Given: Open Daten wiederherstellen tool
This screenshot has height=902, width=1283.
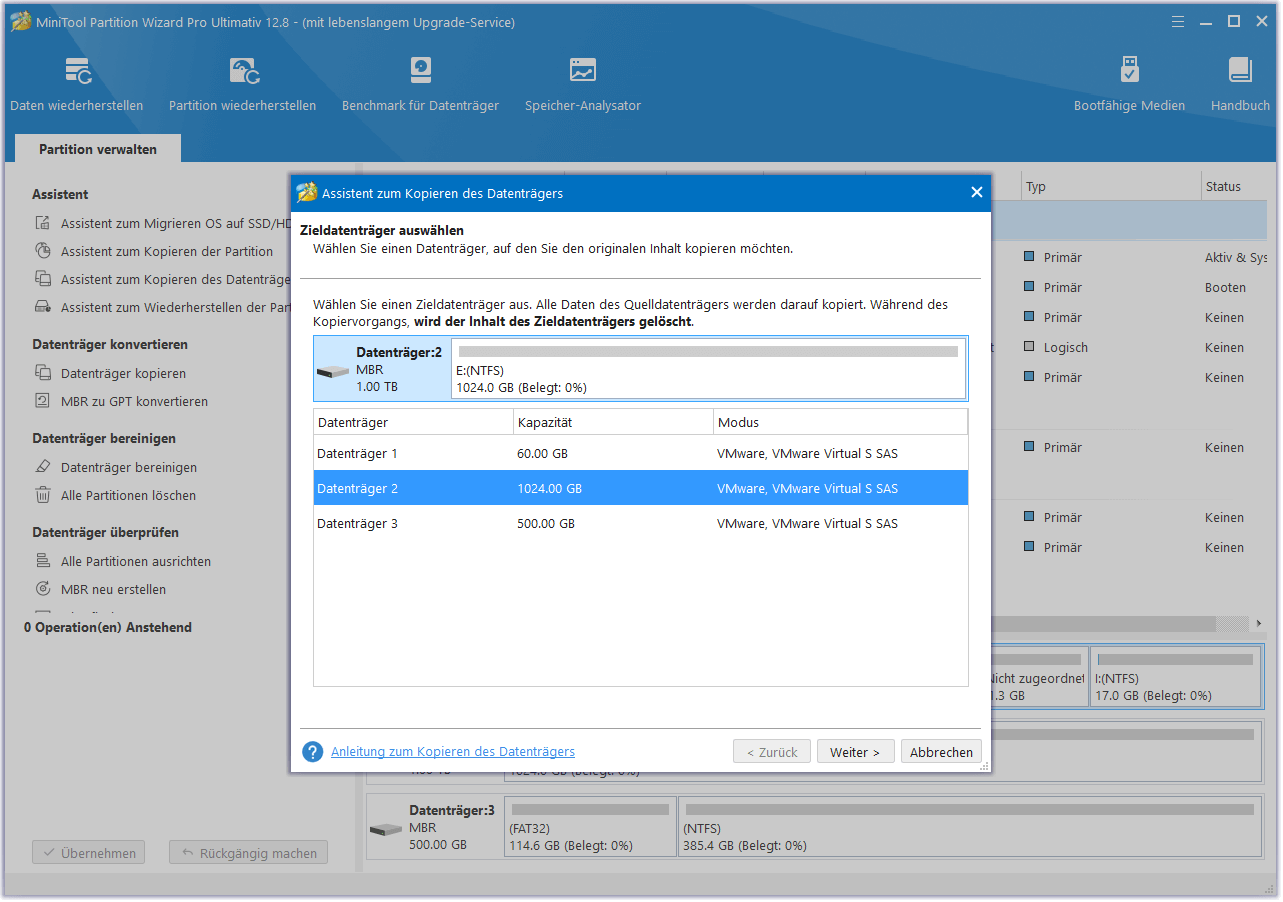Looking at the screenshot, I should [x=77, y=84].
